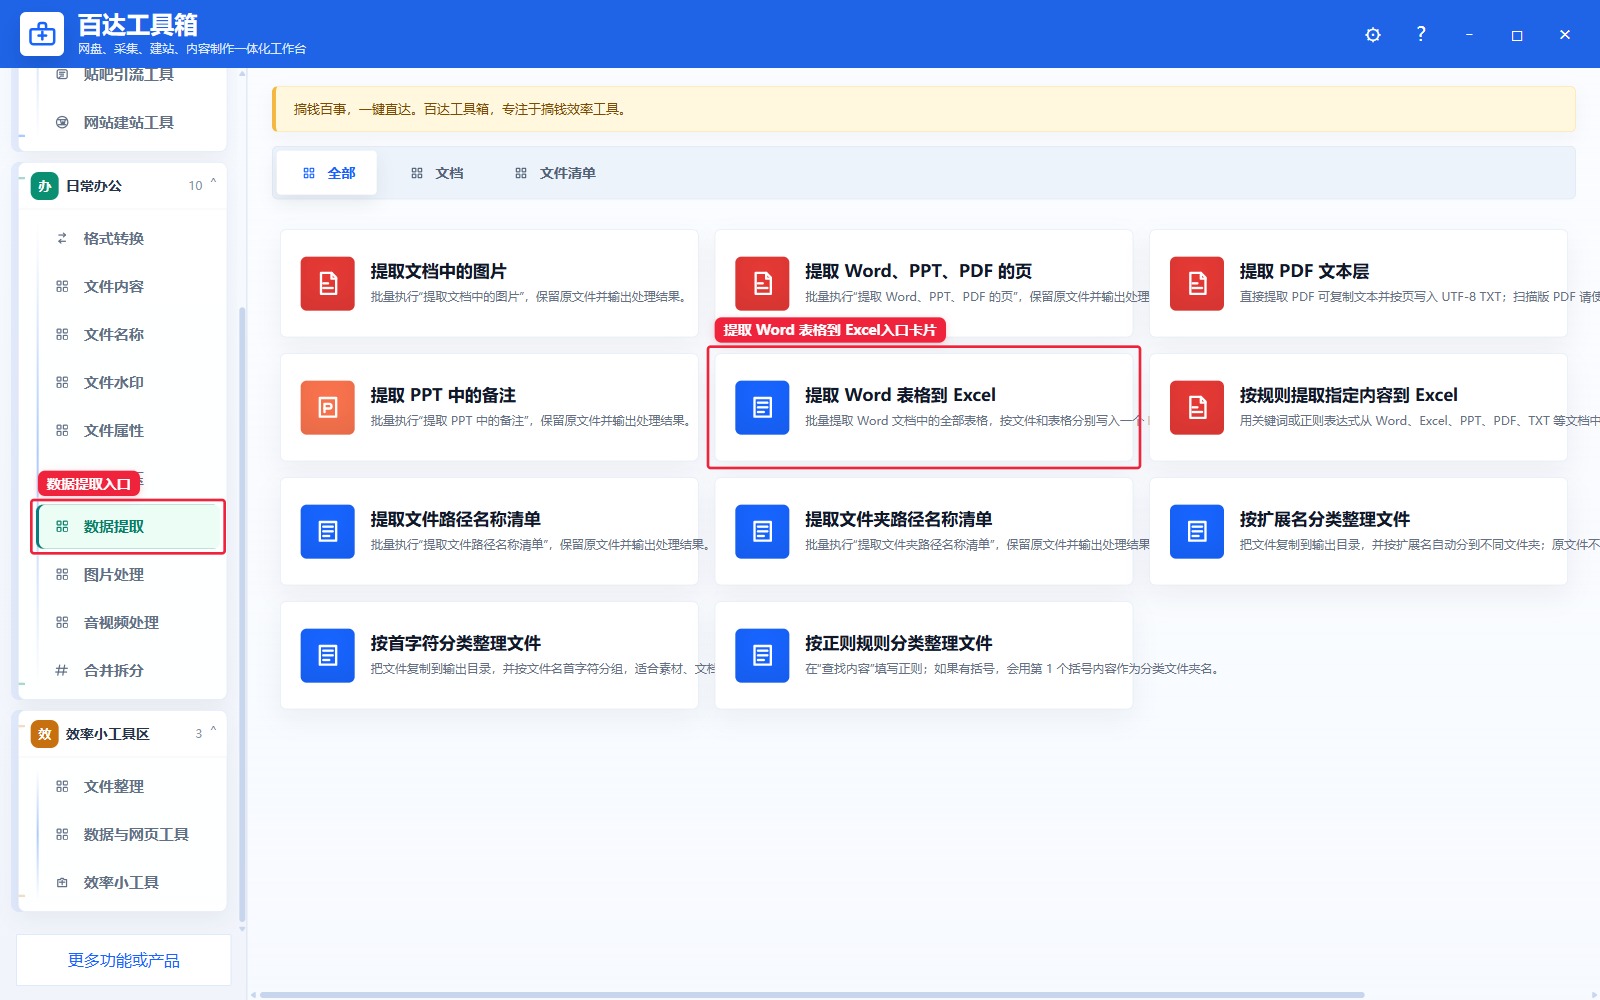Click the blue icon of 按首字符分类整理文件

coord(328,656)
